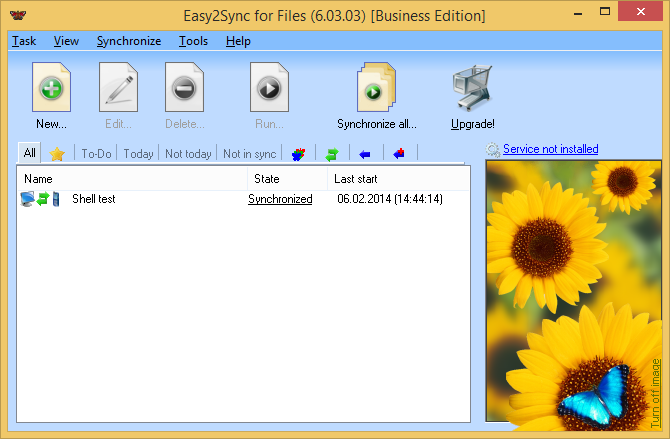Click the Synchronized state link
The width and height of the screenshot is (670, 439).
[280, 199]
